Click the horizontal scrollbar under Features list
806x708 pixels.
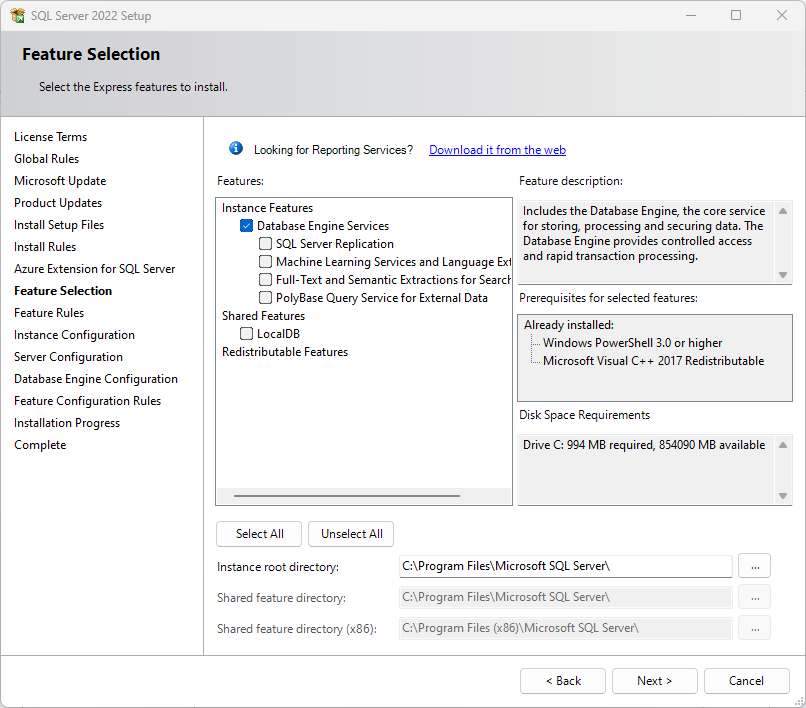coord(346,496)
